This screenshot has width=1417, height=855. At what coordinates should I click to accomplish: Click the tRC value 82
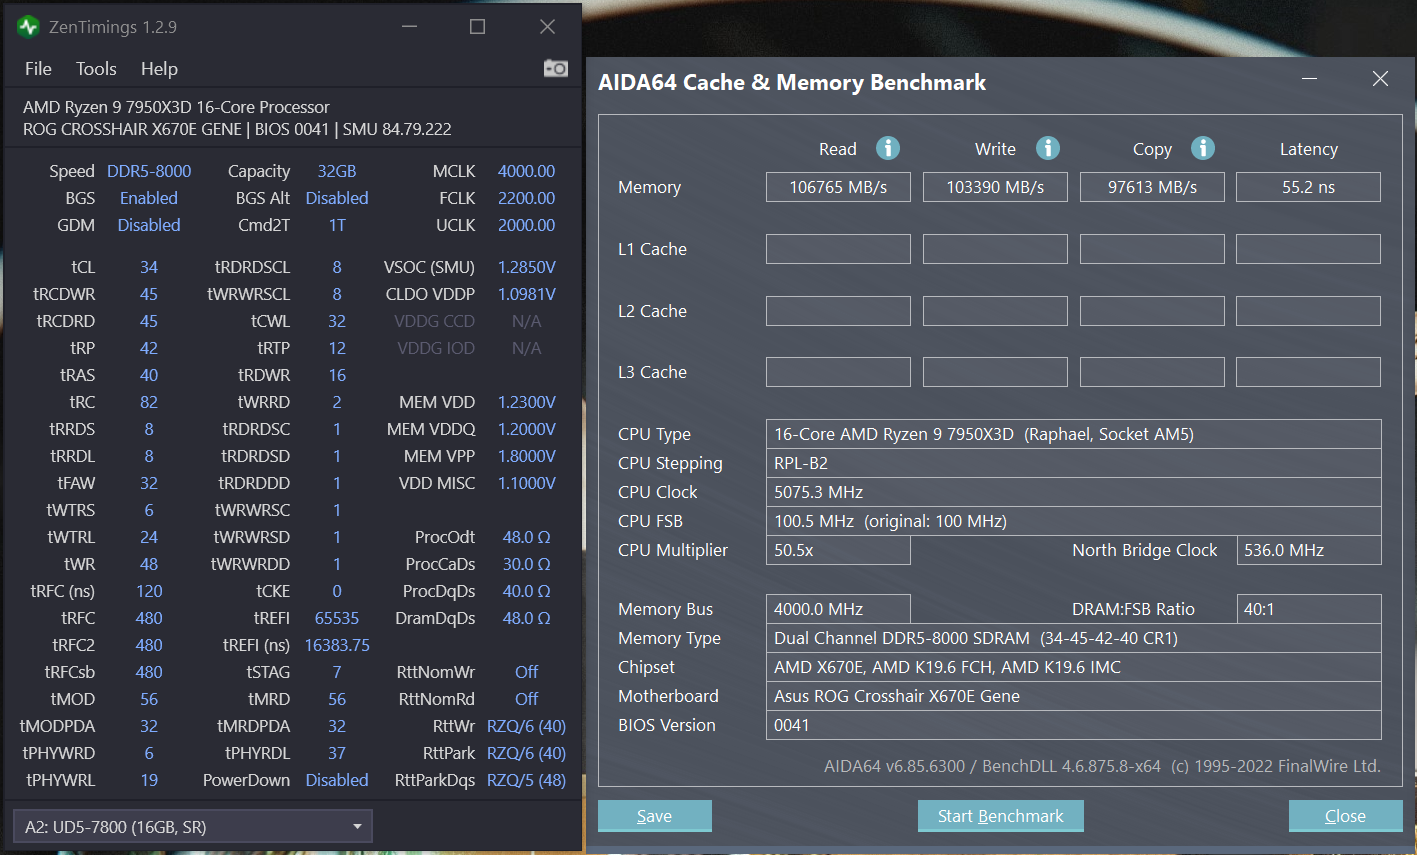[149, 402]
